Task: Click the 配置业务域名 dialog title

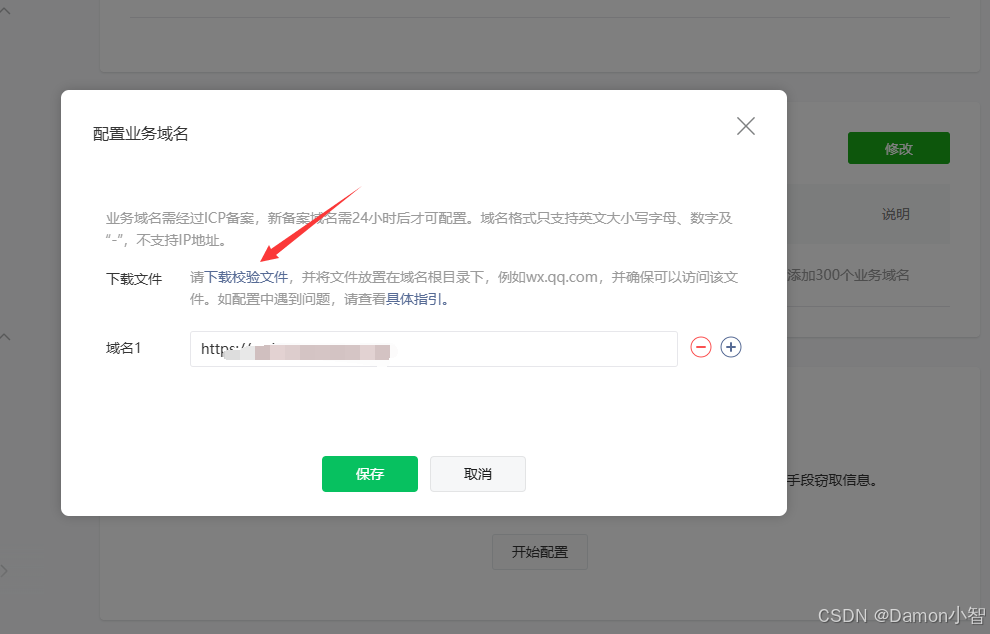Action: [141, 134]
